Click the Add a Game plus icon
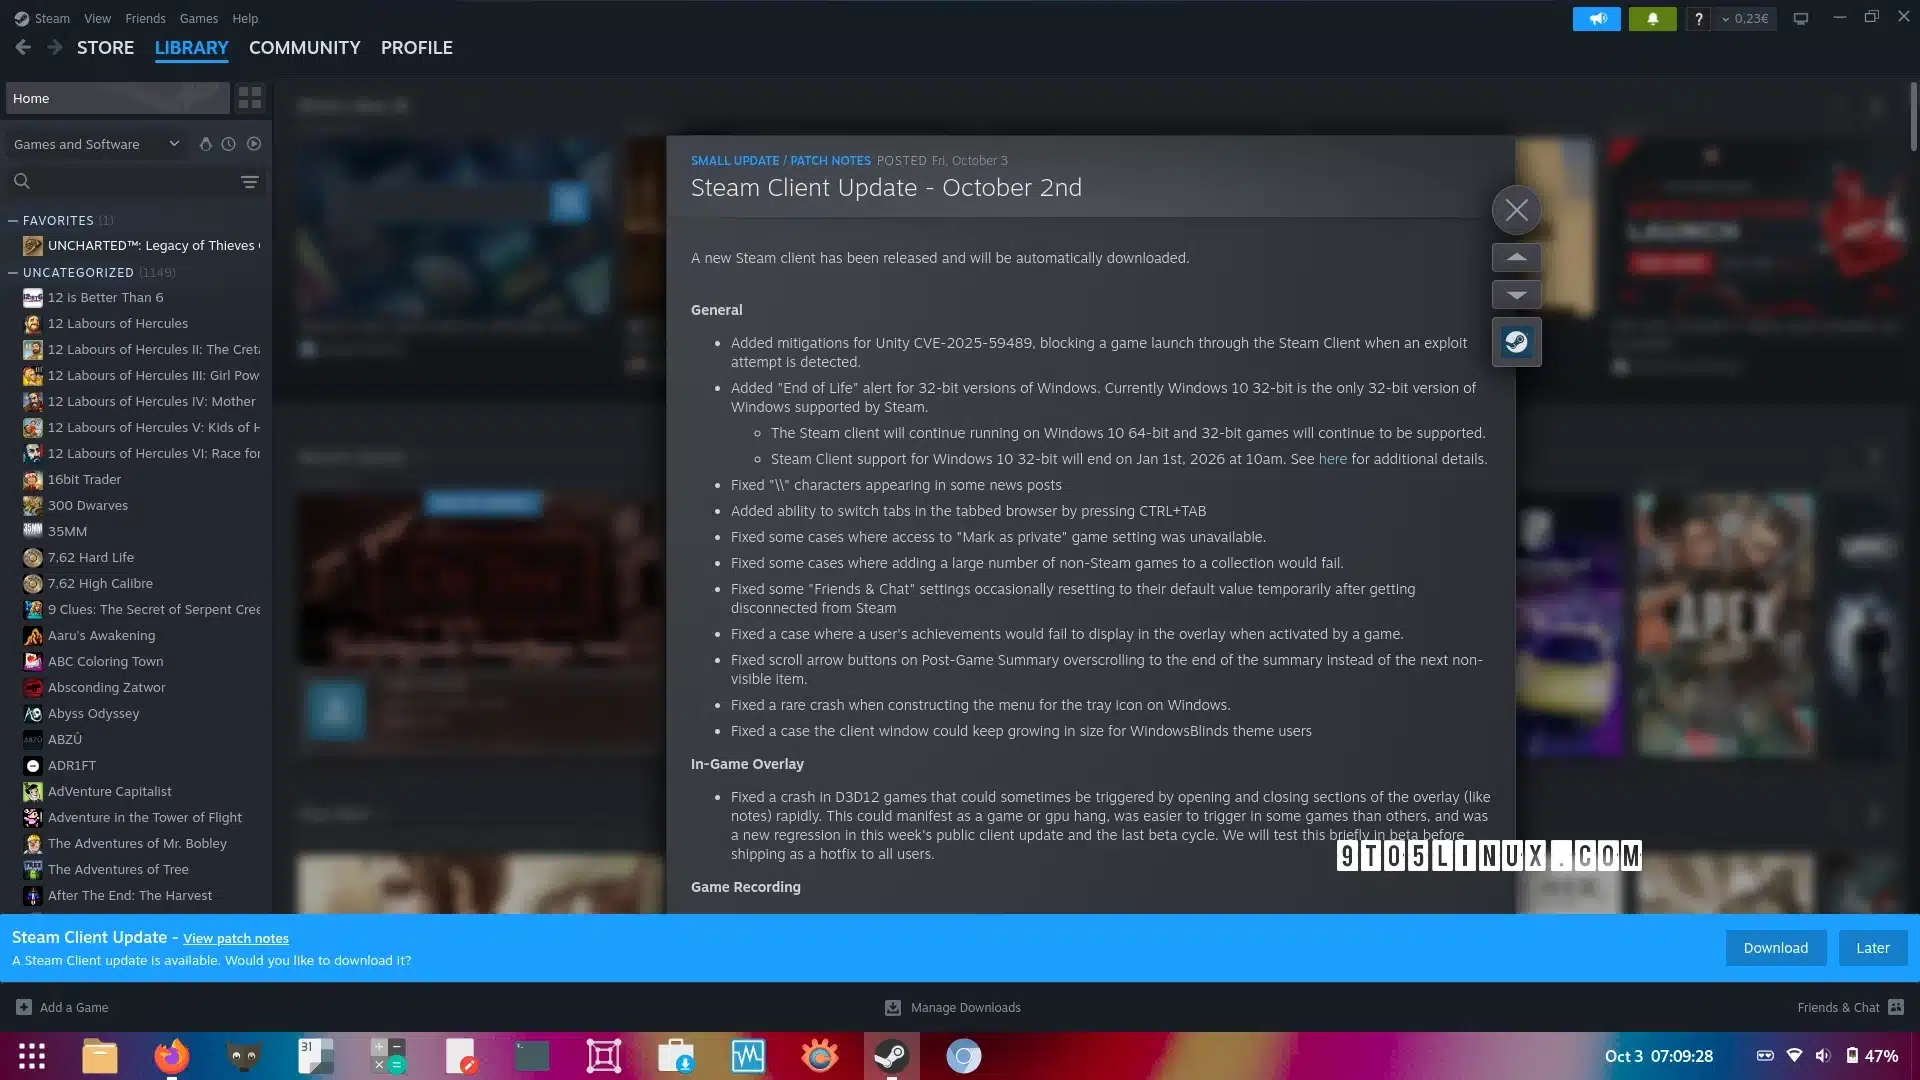 click(24, 1007)
